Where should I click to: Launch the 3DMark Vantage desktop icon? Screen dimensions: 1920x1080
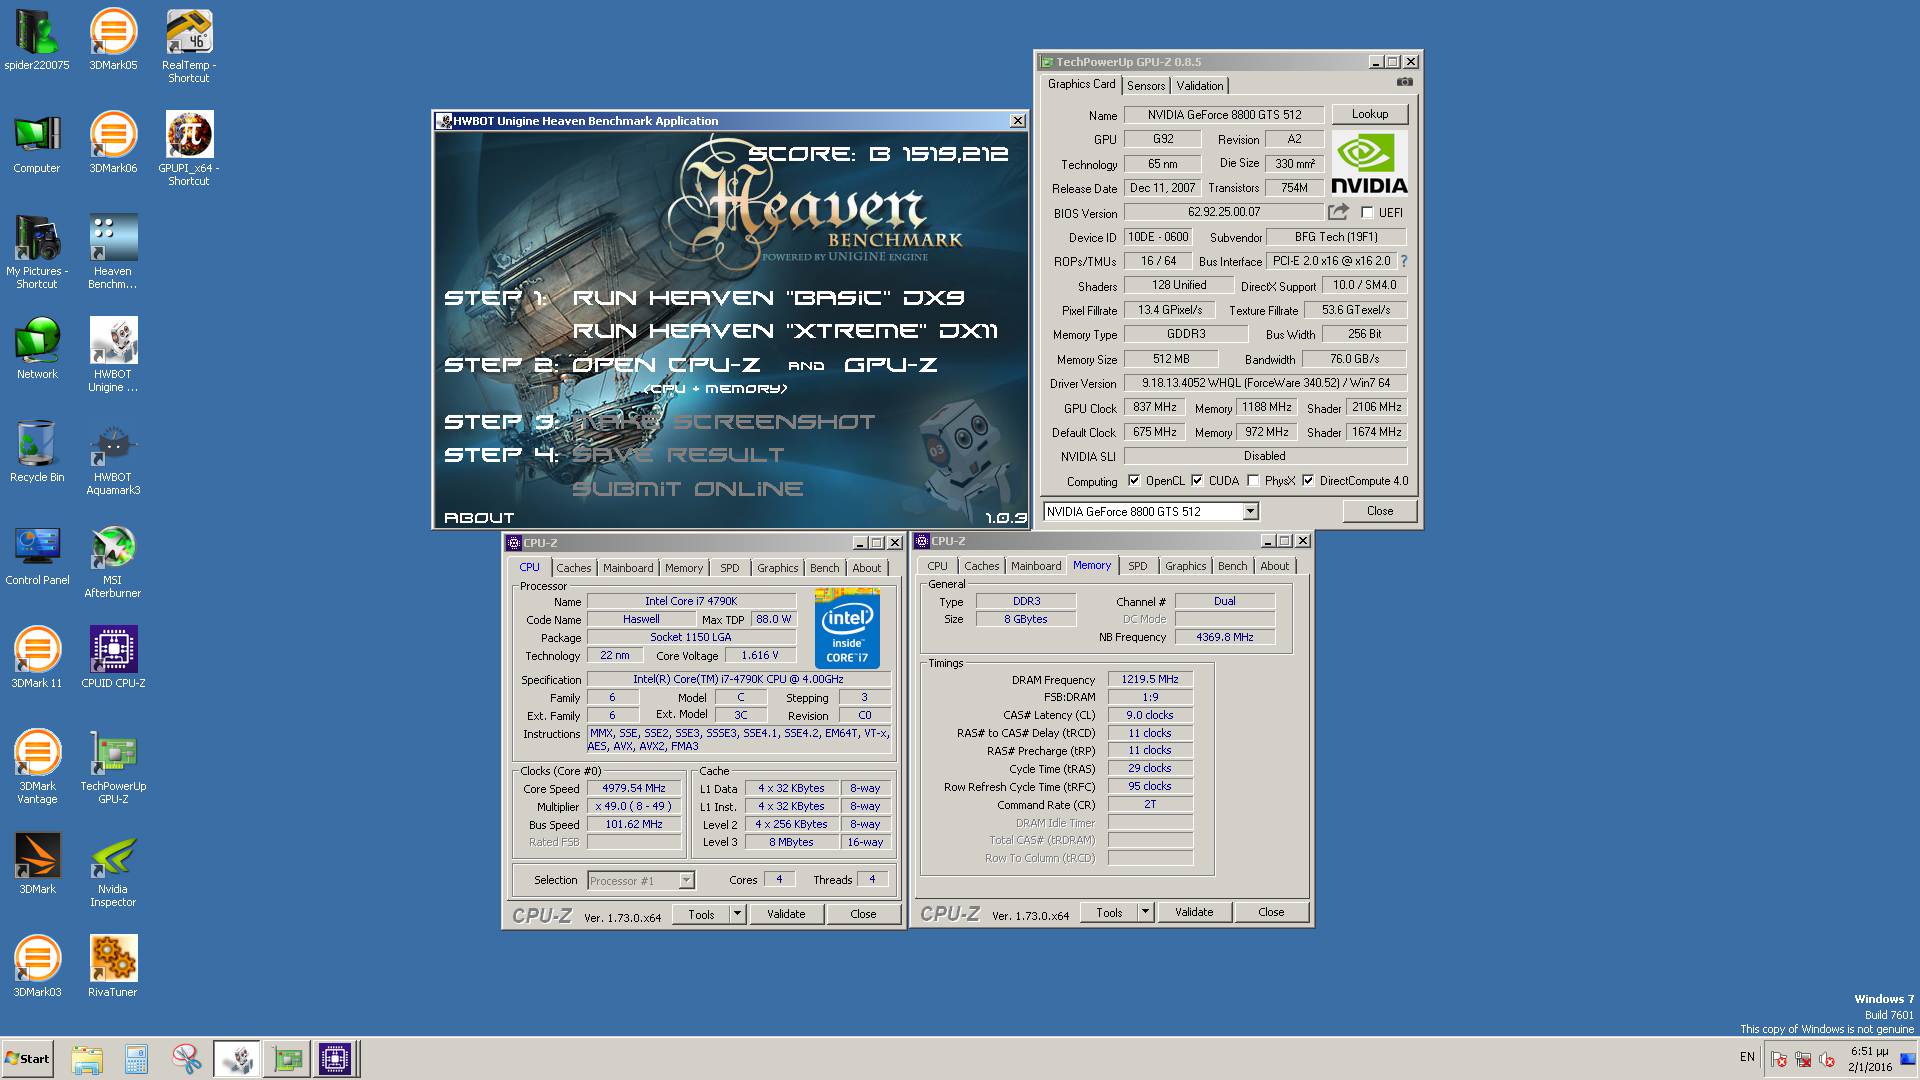tap(37, 767)
